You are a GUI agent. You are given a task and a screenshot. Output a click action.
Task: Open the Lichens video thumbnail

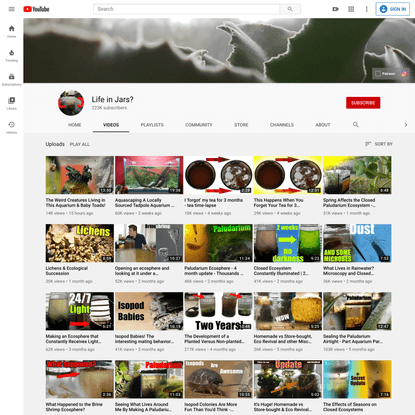pyautogui.click(x=80, y=243)
